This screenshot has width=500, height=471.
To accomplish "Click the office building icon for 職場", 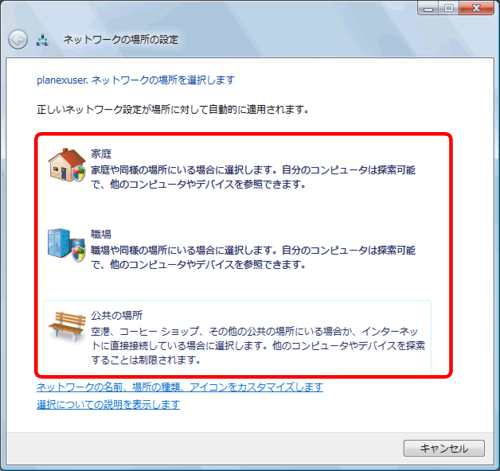I will point(66,245).
